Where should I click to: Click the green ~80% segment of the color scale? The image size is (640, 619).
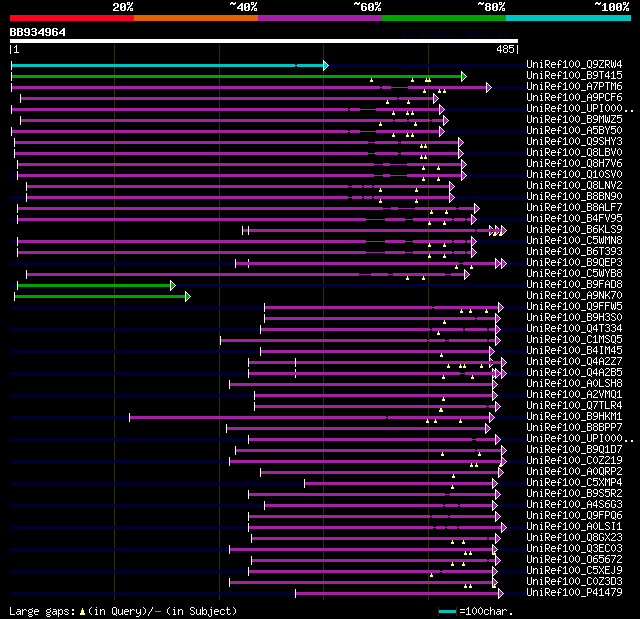444,18
